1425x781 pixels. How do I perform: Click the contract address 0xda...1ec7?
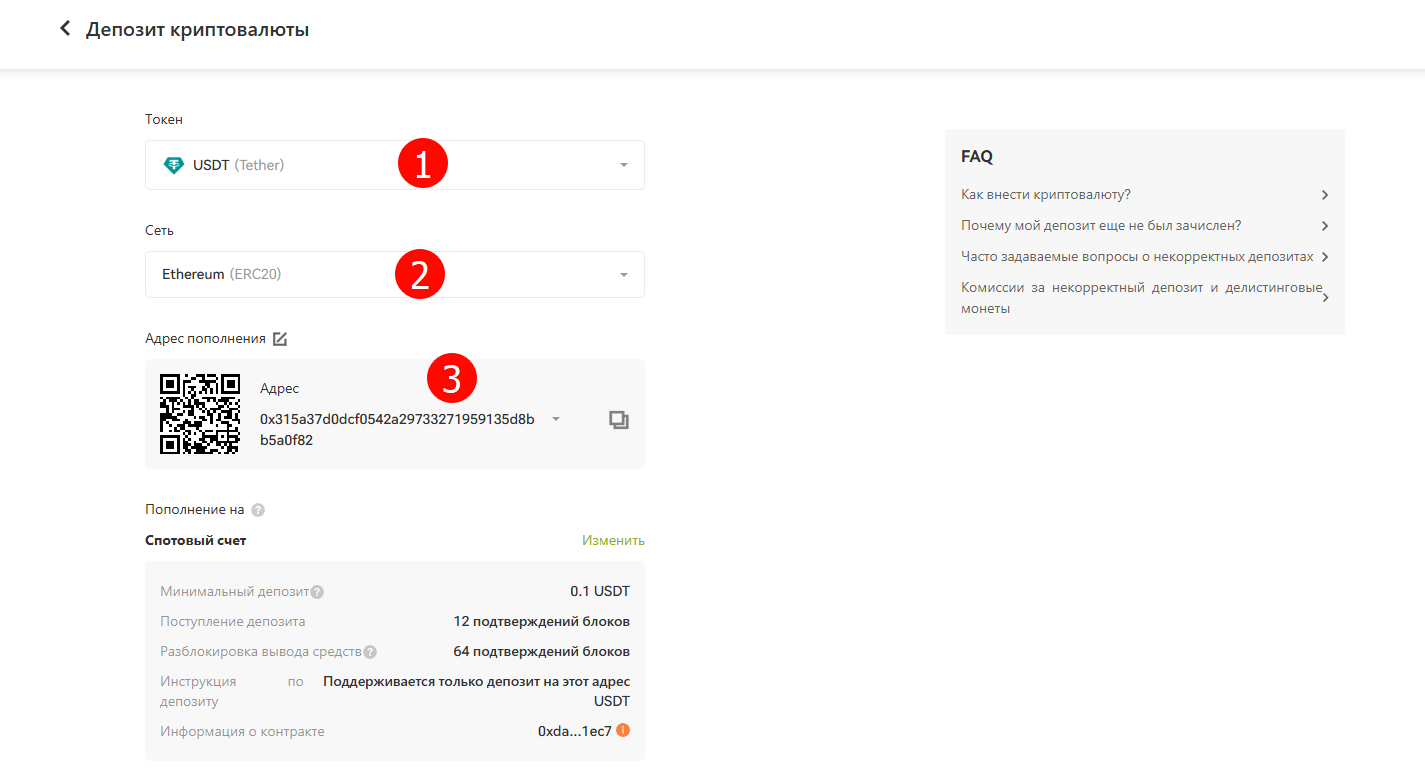(x=574, y=731)
